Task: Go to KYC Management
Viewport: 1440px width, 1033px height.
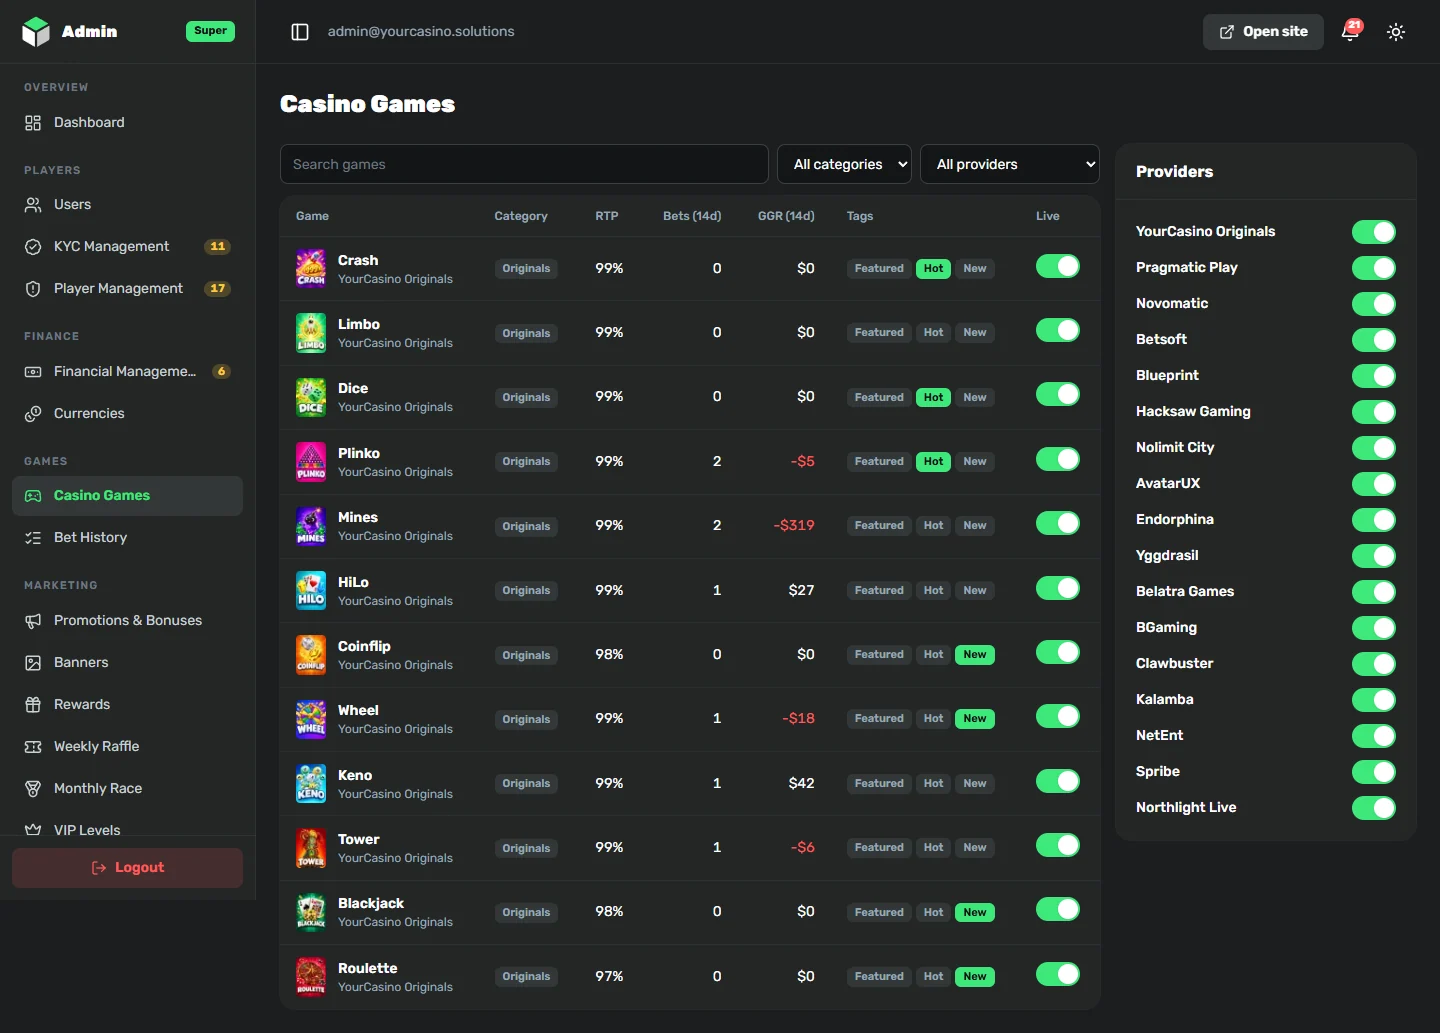Action: tap(127, 246)
